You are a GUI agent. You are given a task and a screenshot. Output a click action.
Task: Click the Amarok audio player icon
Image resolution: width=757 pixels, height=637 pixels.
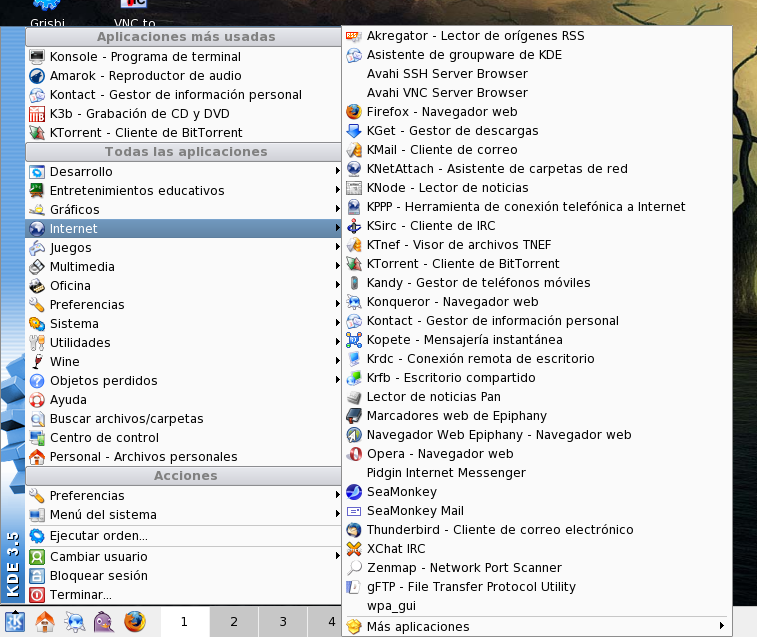tap(37, 76)
